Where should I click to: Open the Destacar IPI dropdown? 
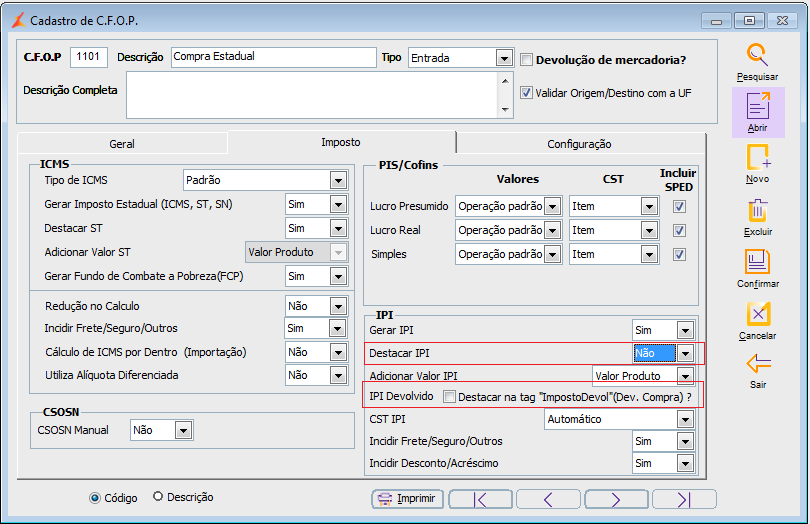tap(686, 353)
